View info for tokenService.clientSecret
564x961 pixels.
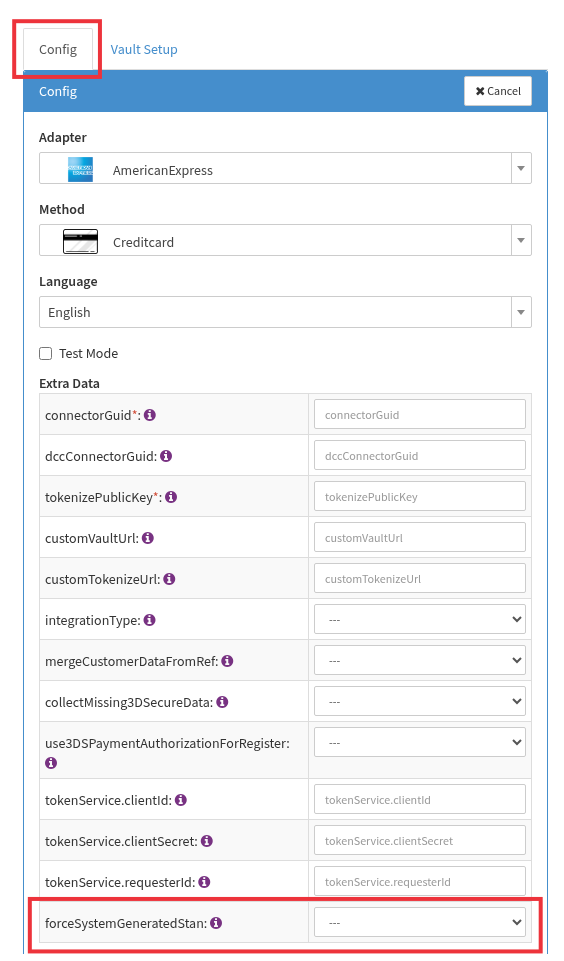[x=207, y=841]
